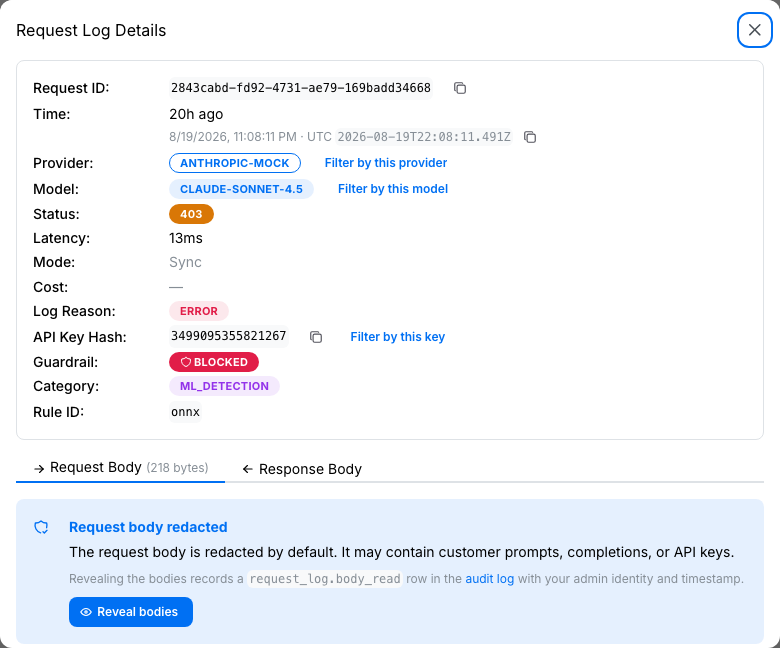Image resolution: width=780 pixels, height=648 pixels.
Task: Click the 403 status badge
Action: (x=191, y=214)
